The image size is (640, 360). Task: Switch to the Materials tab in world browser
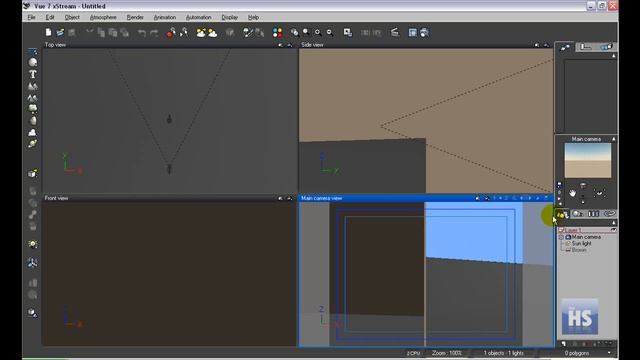578,214
